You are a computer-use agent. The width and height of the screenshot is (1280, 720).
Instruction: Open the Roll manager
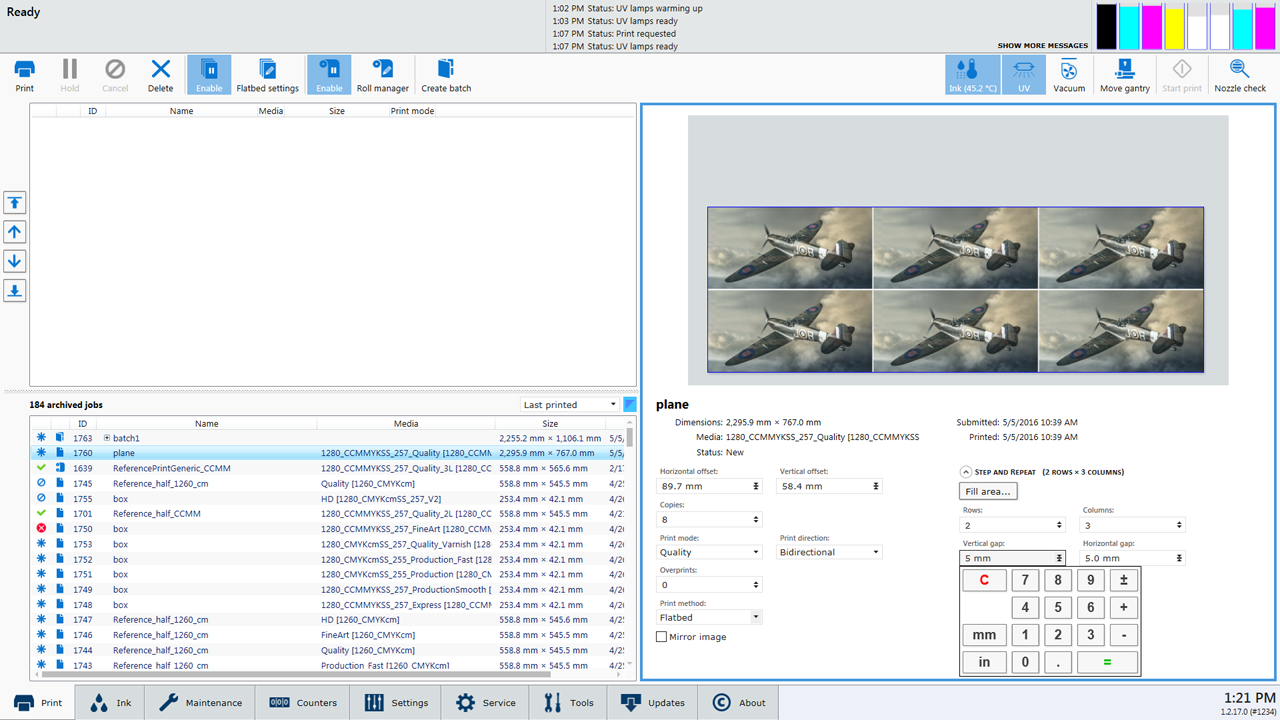click(x=382, y=75)
